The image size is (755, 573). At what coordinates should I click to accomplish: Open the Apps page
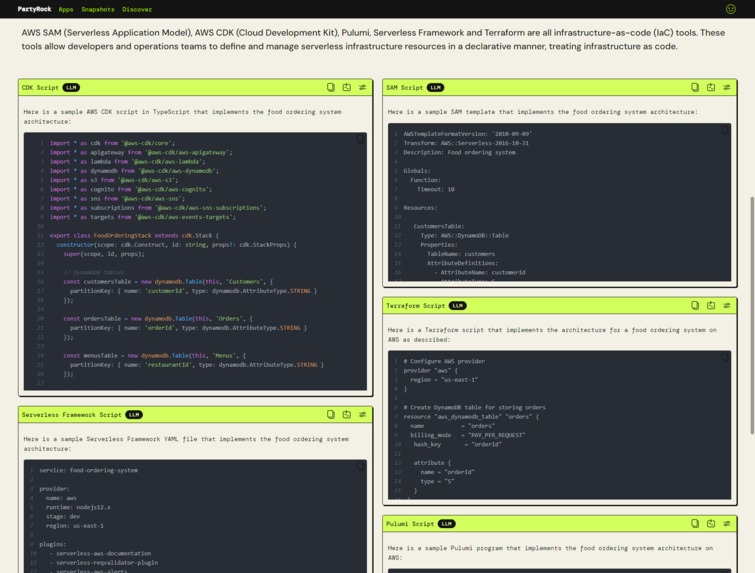pos(66,9)
